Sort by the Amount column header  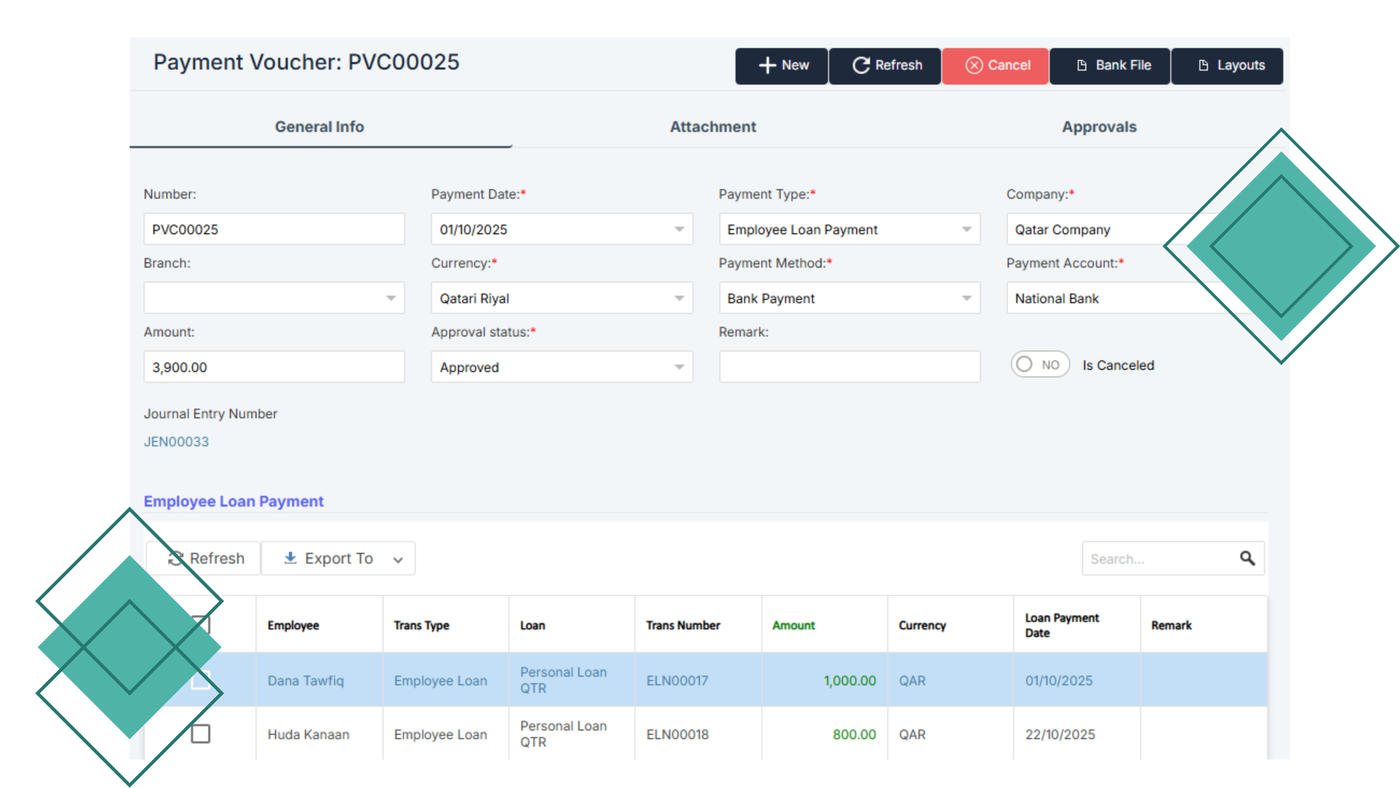point(793,626)
